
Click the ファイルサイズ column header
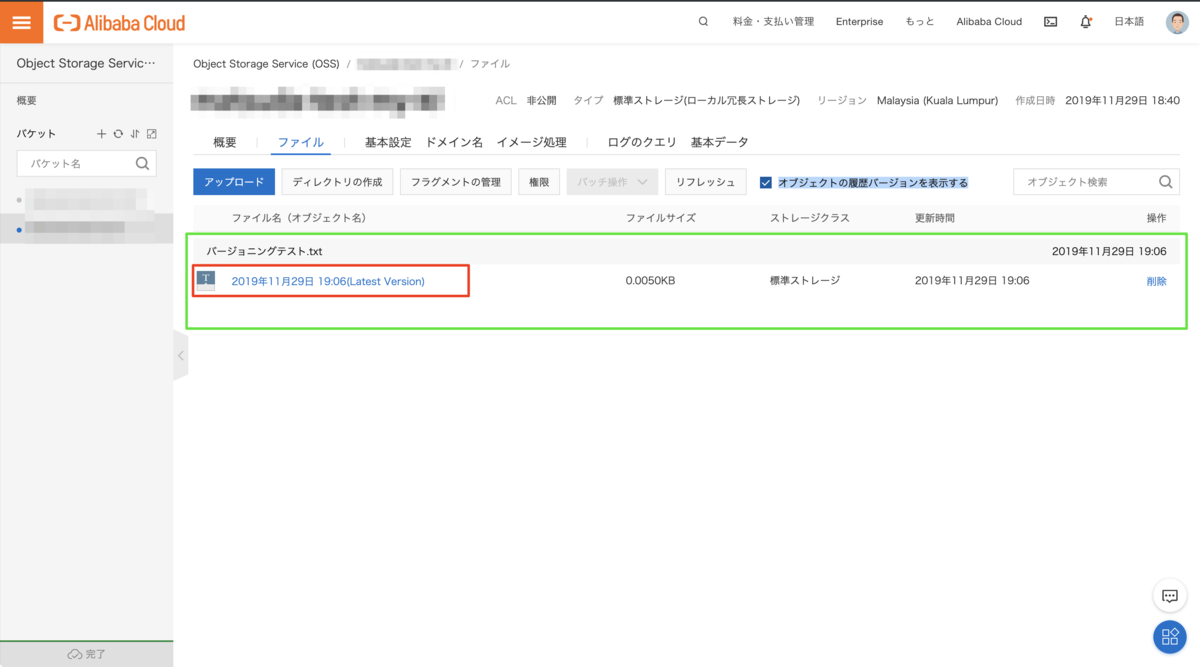pos(661,218)
